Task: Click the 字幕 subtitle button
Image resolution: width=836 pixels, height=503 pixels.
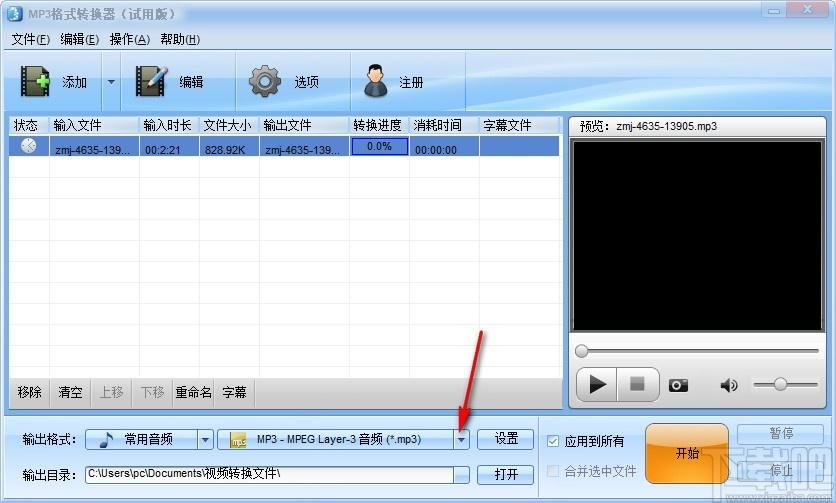Action: coord(235,393)
